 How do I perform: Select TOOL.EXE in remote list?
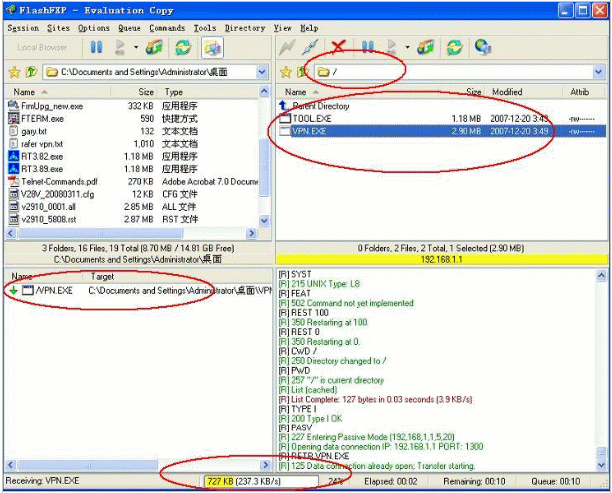tap(442, 119)
